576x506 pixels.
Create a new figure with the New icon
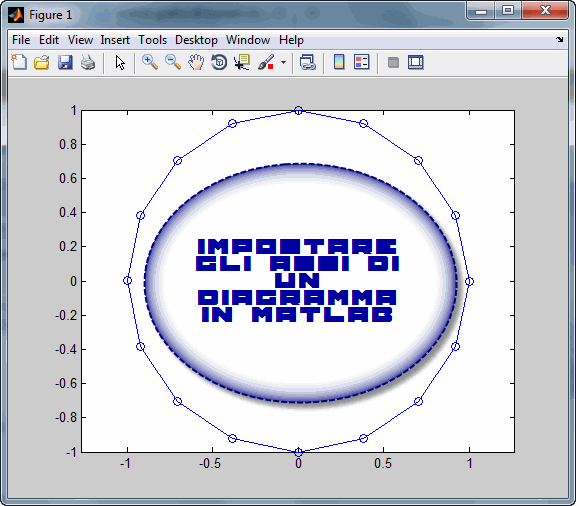(x=19, y=62)
